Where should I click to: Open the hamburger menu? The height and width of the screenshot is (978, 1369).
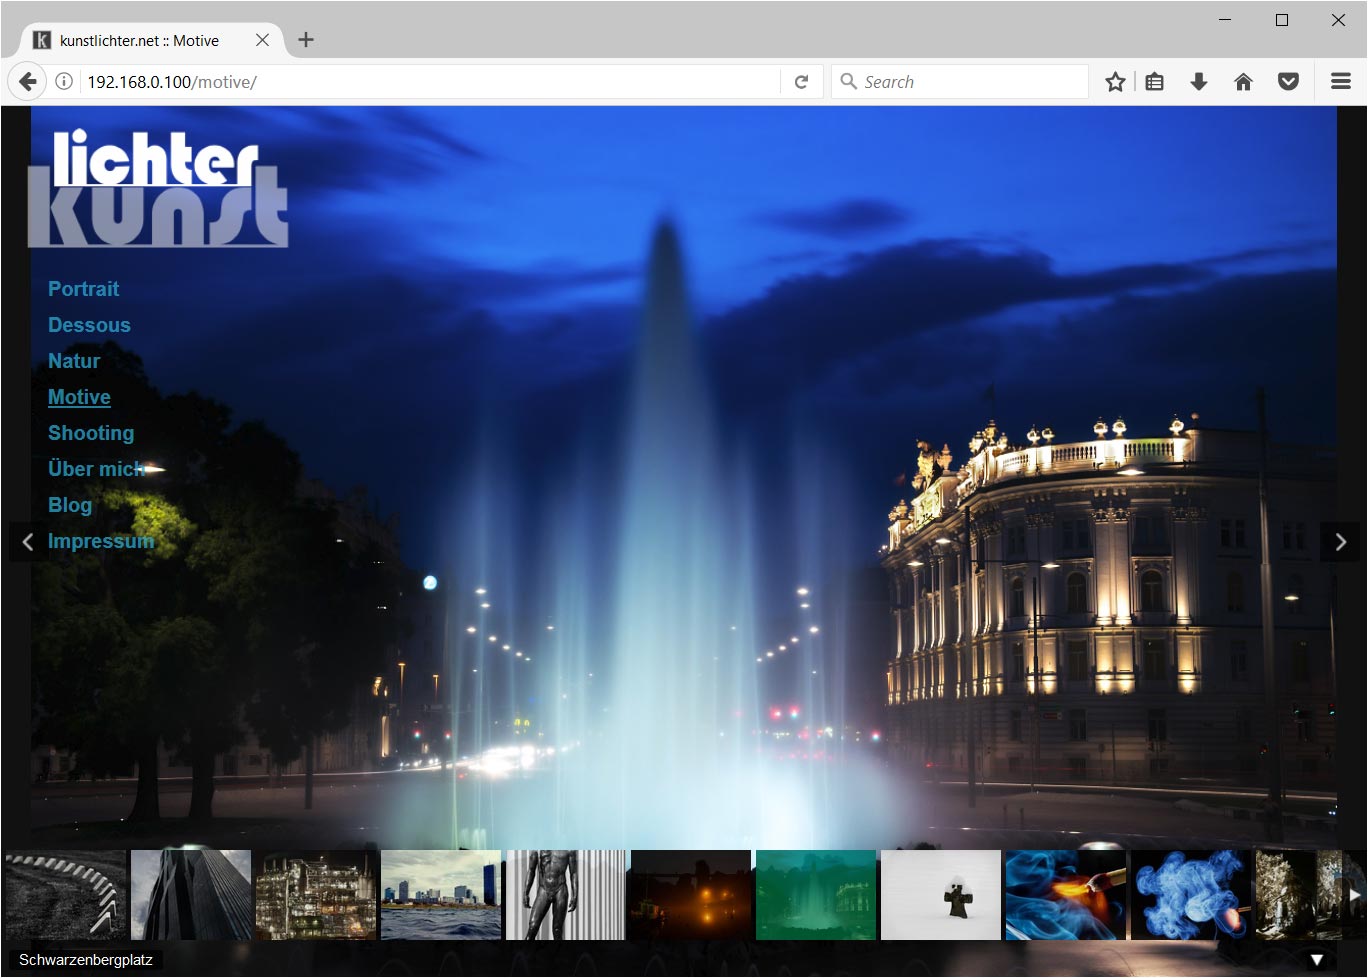pyautogui.click(x=1341, y=82)
